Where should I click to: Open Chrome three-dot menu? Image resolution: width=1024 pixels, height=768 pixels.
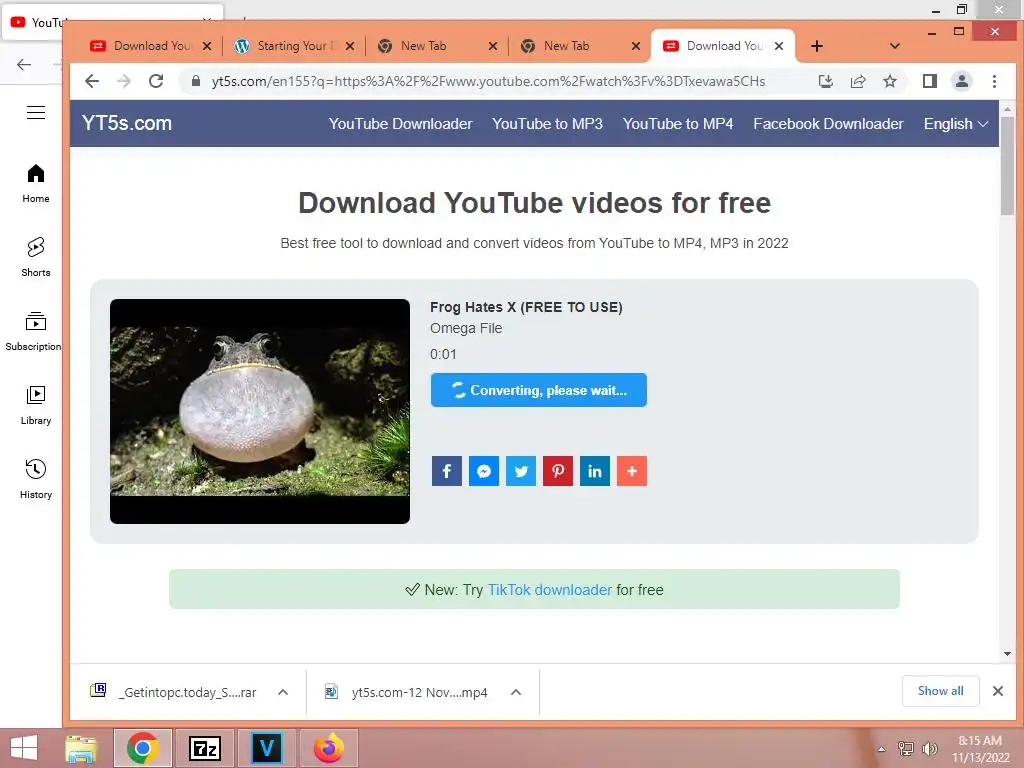pos(995,81)
